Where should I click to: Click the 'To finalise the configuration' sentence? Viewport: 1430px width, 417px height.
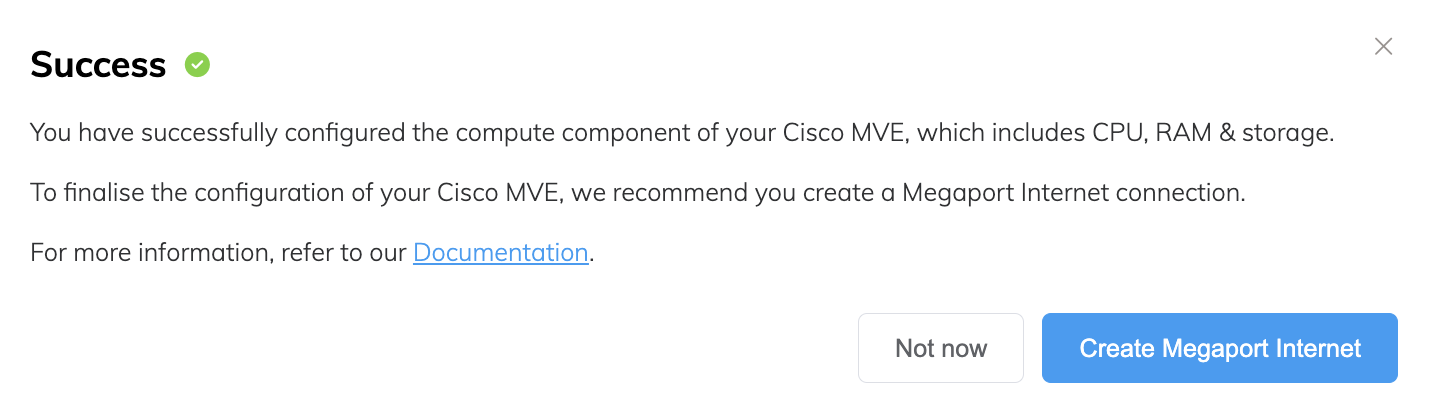pos(638,193)
